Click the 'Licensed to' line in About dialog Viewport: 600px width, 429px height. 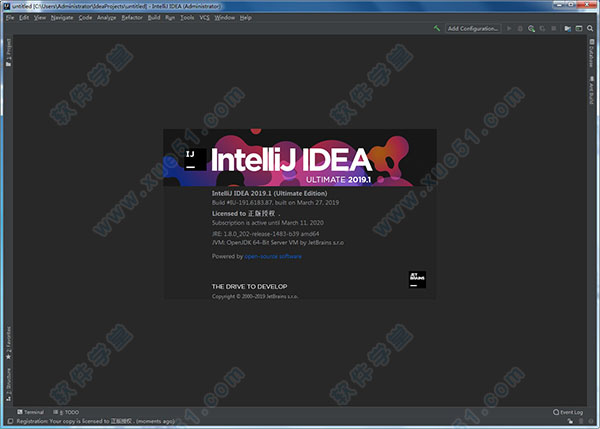[246, 214]
